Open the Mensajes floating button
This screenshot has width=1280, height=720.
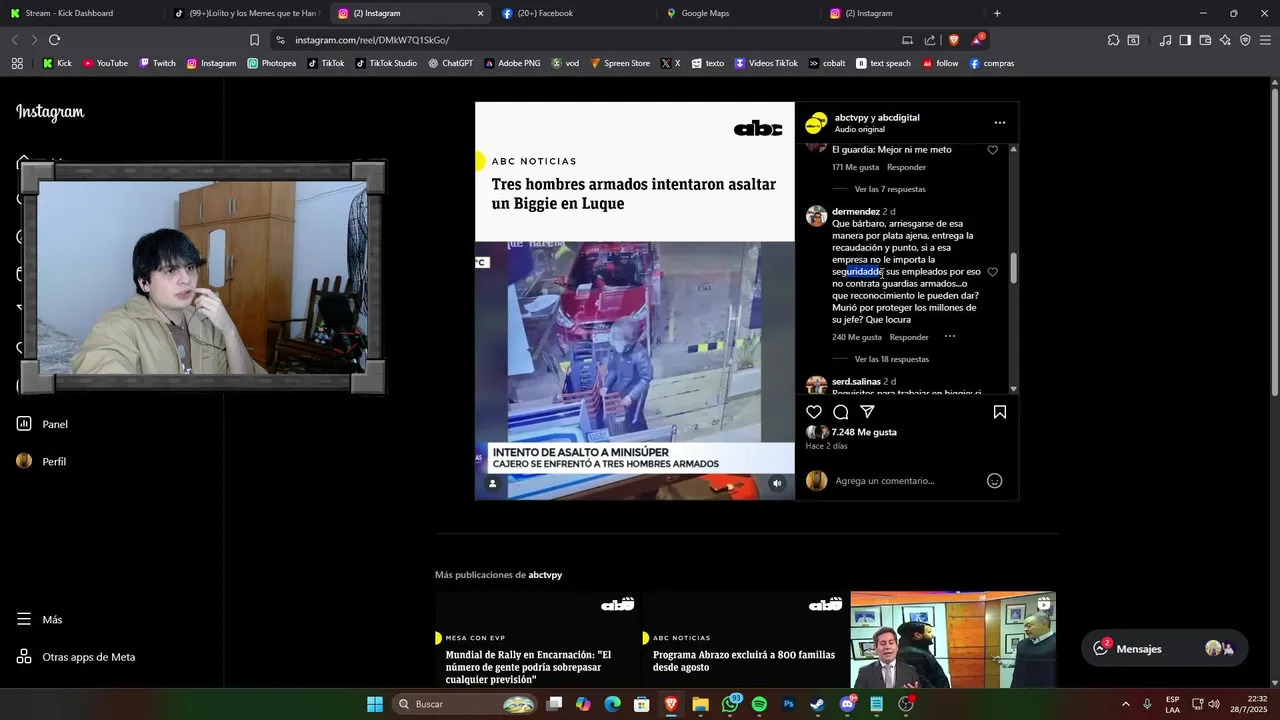pyautogui.click(x=1164, y=649)
